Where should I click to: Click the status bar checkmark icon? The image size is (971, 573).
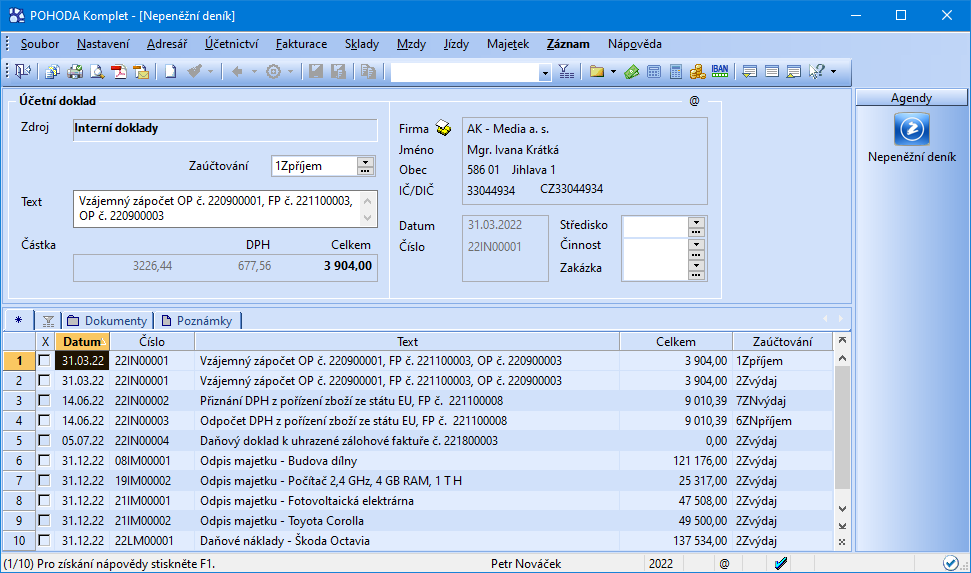780,563
